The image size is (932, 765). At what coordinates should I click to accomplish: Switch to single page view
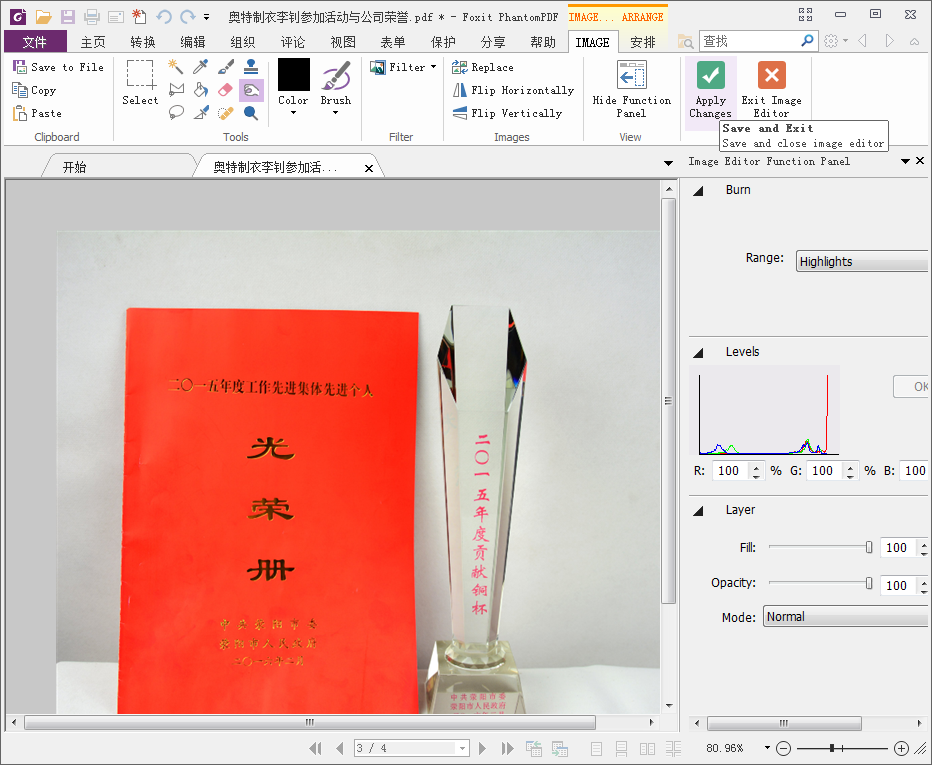(596, 748)
